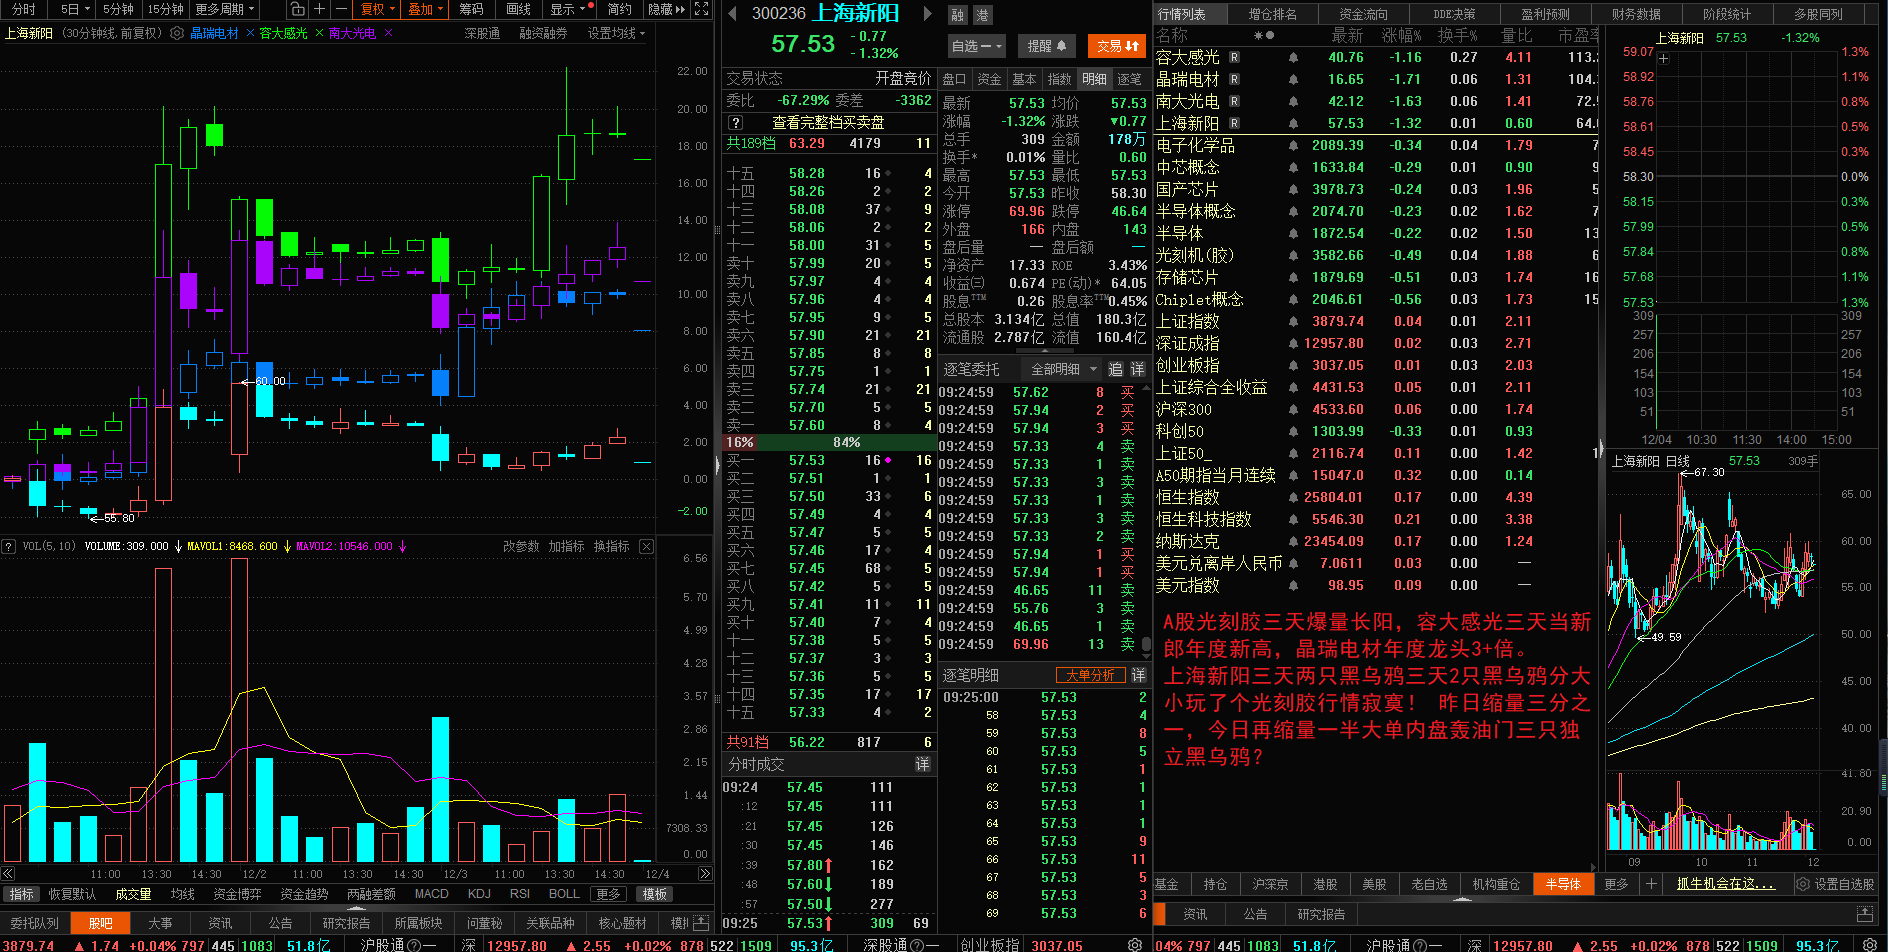The width and height of the screenshot is (1888, 952).
Task: Click the 16%/84% buy-sell ratio bar
Action: click(829, 442)
